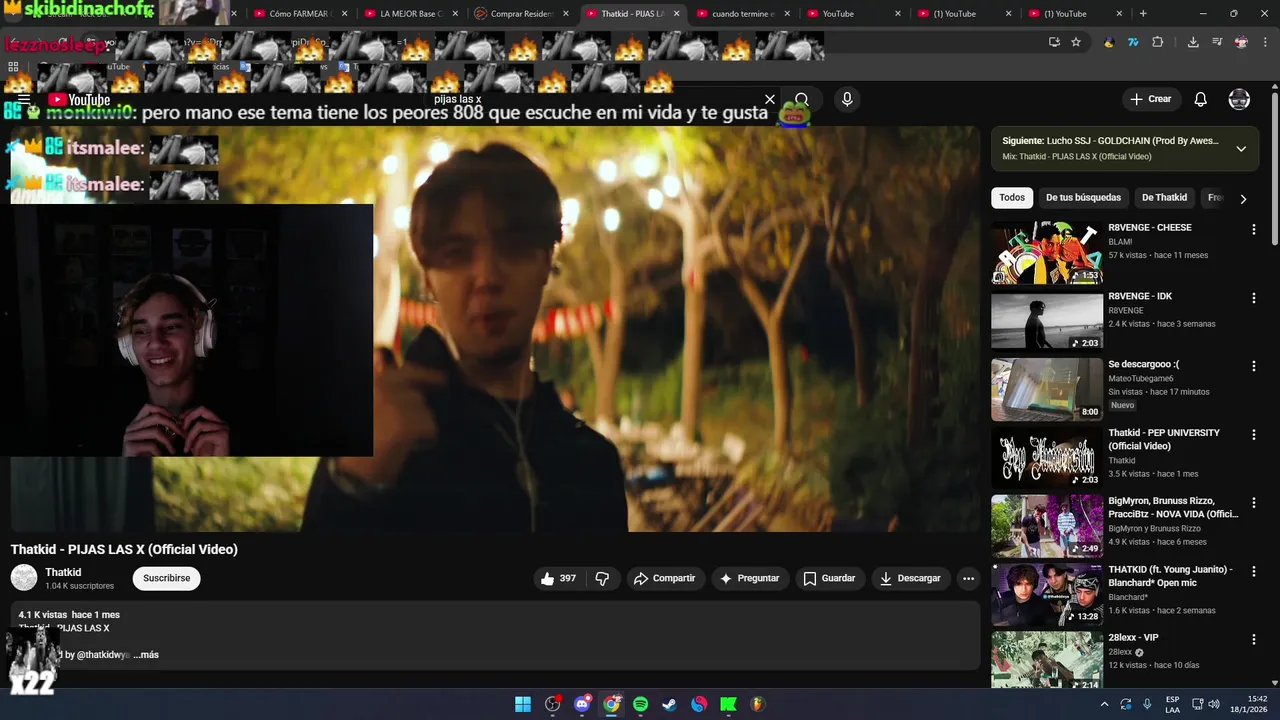Open the Windows Start menu

[x=523, y=704]
